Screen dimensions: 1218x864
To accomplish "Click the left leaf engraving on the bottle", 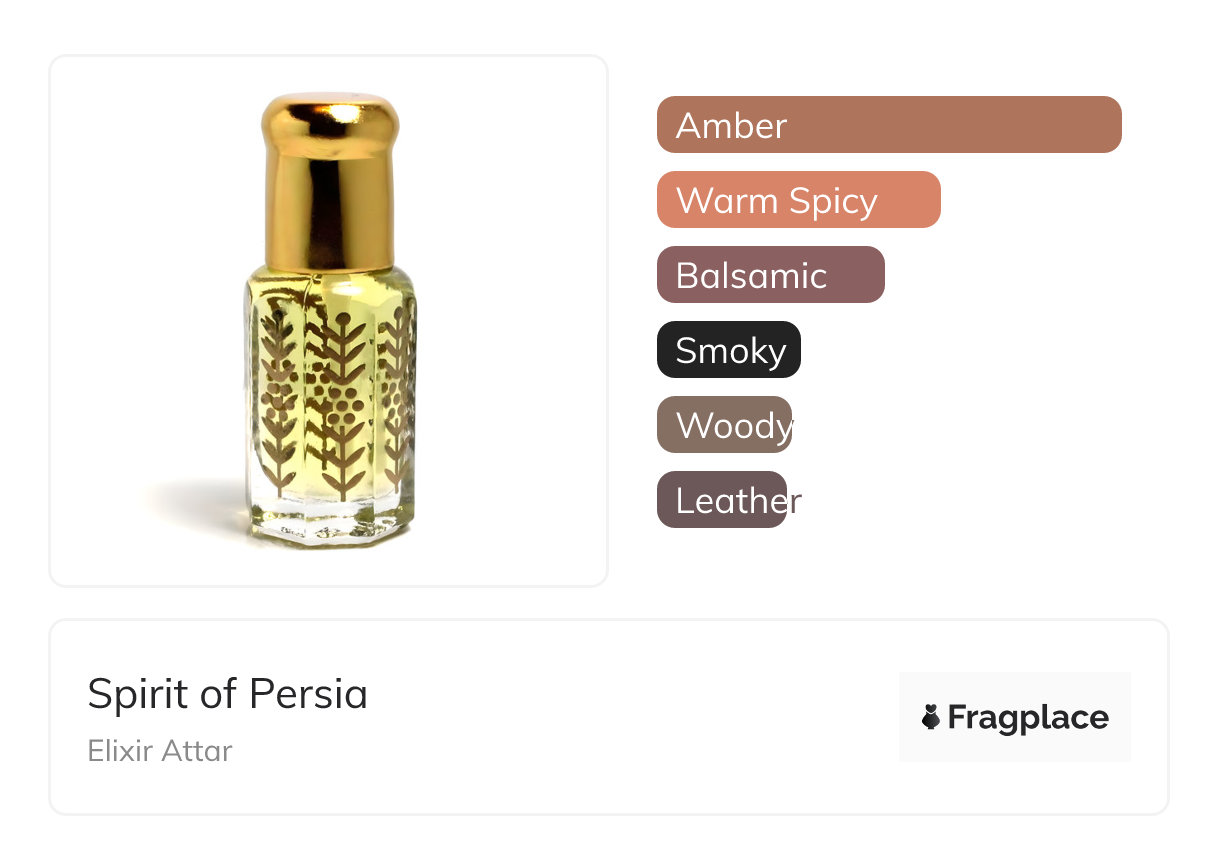I will coord(278,400).
